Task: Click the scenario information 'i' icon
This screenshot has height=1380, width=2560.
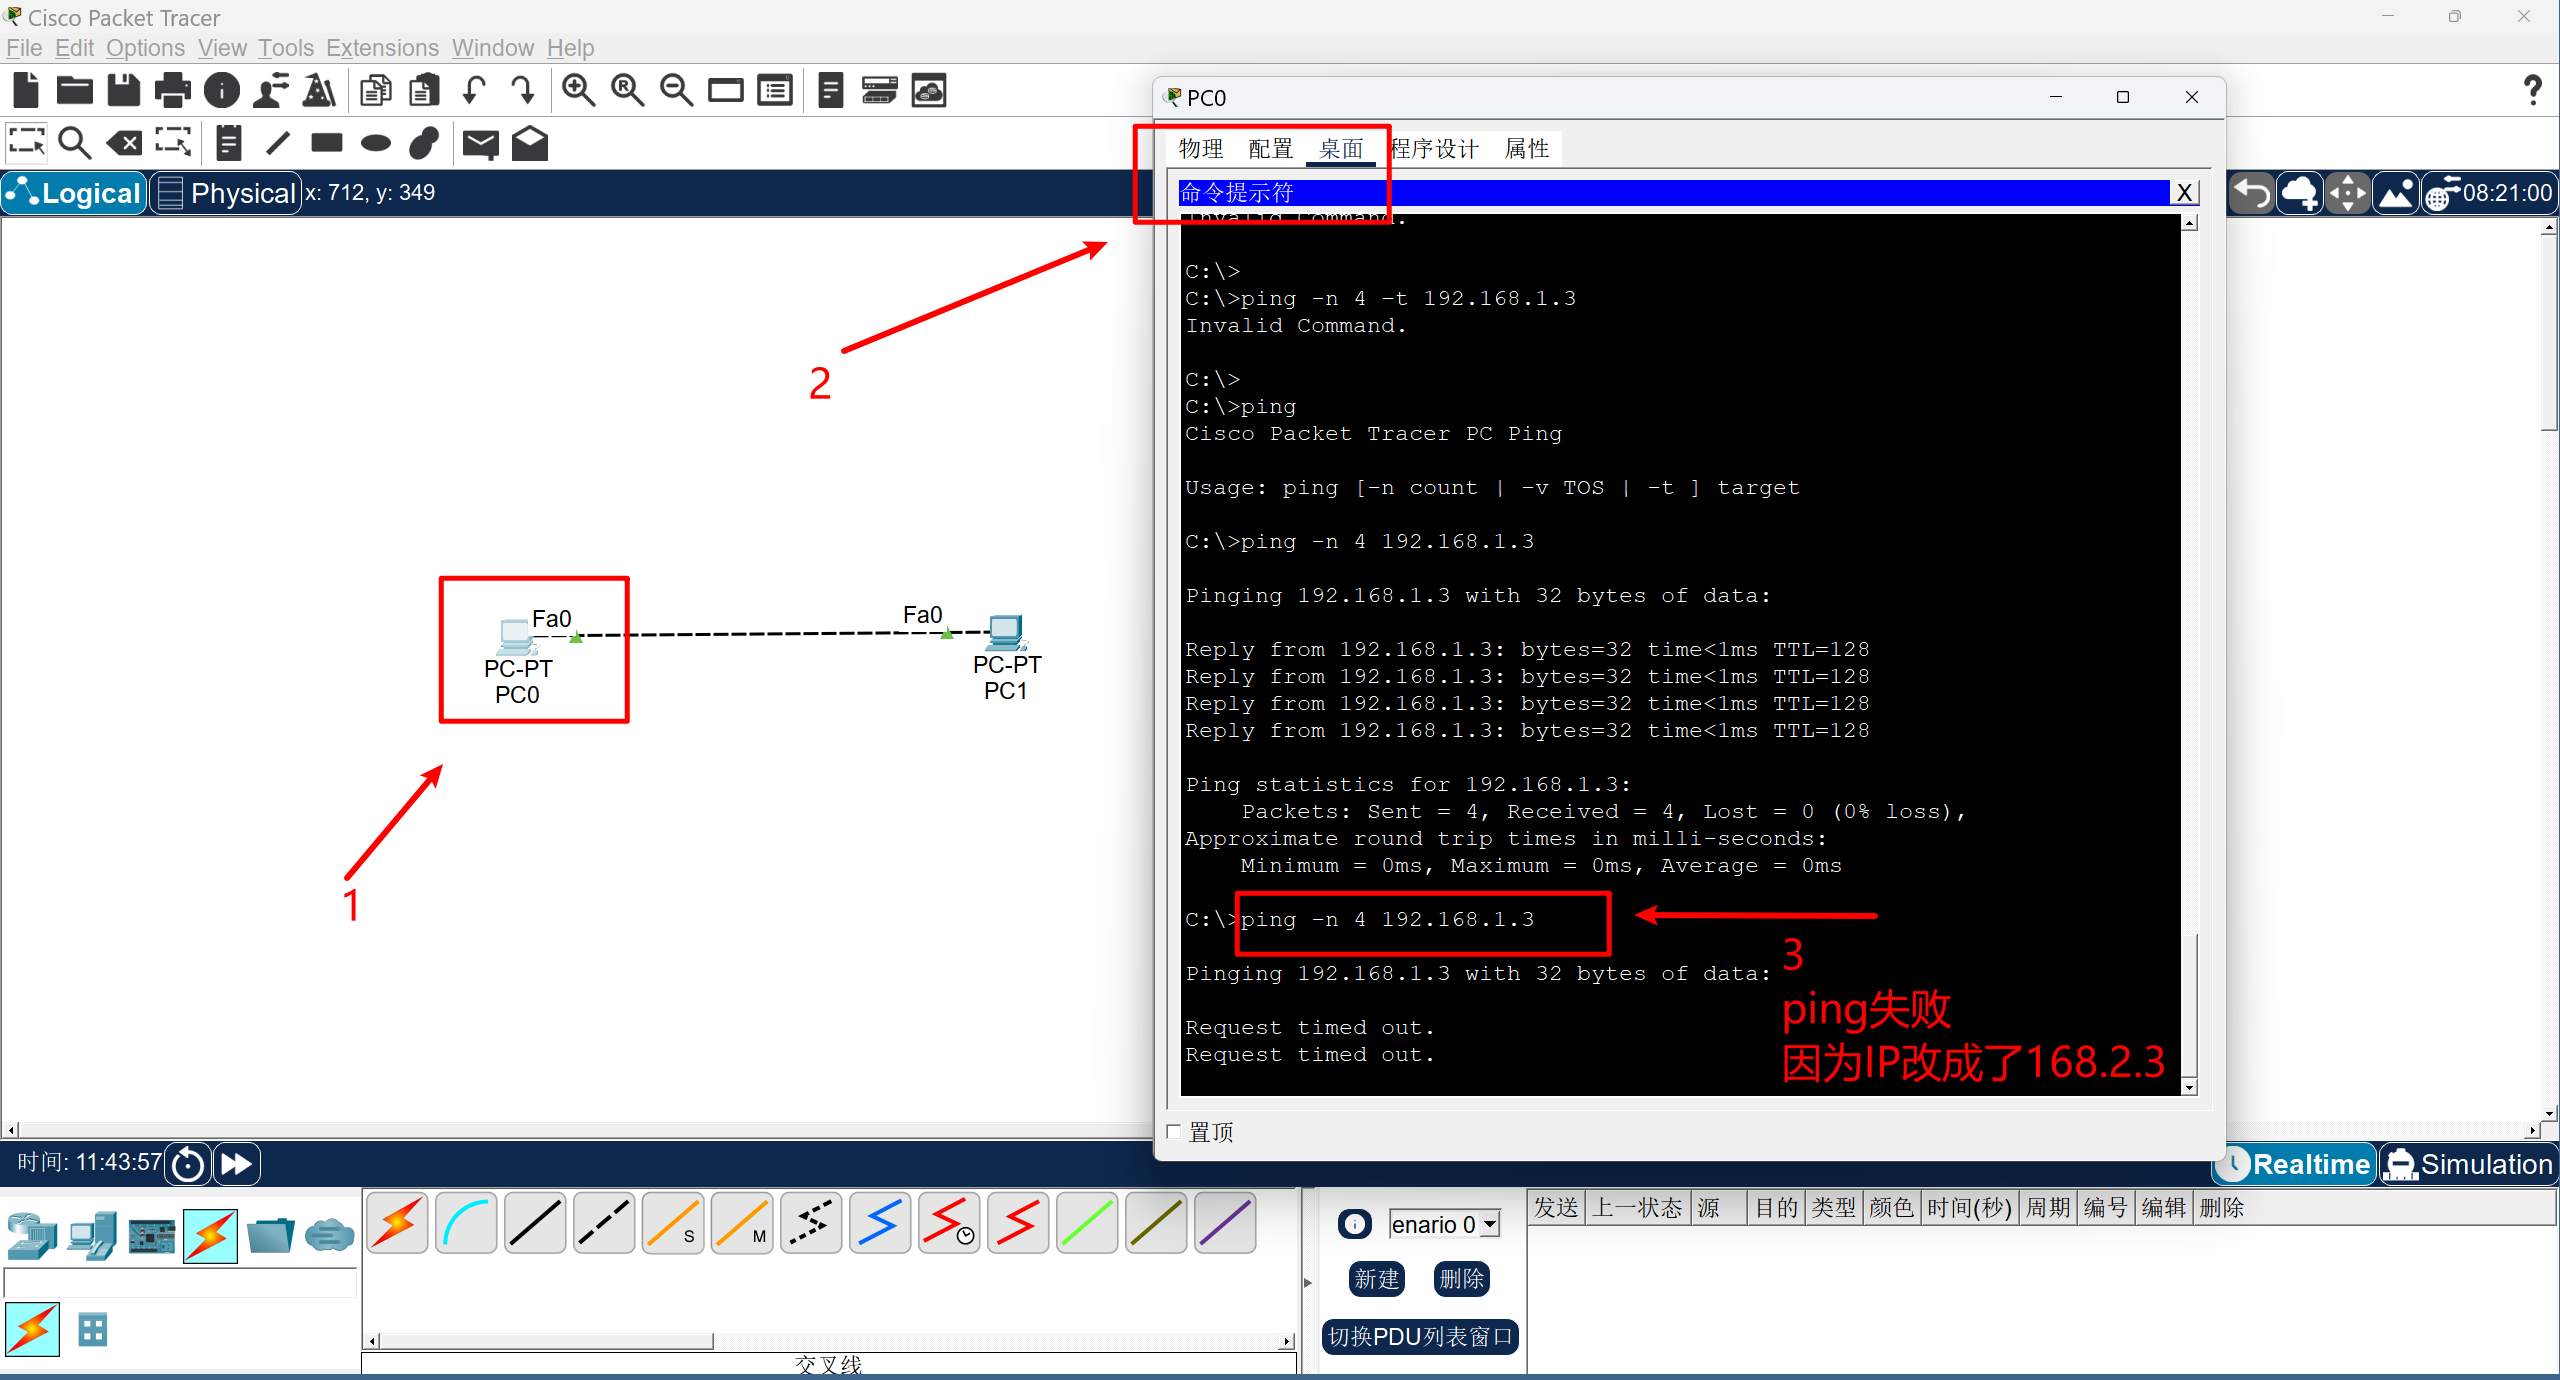Action: 1355,1224
